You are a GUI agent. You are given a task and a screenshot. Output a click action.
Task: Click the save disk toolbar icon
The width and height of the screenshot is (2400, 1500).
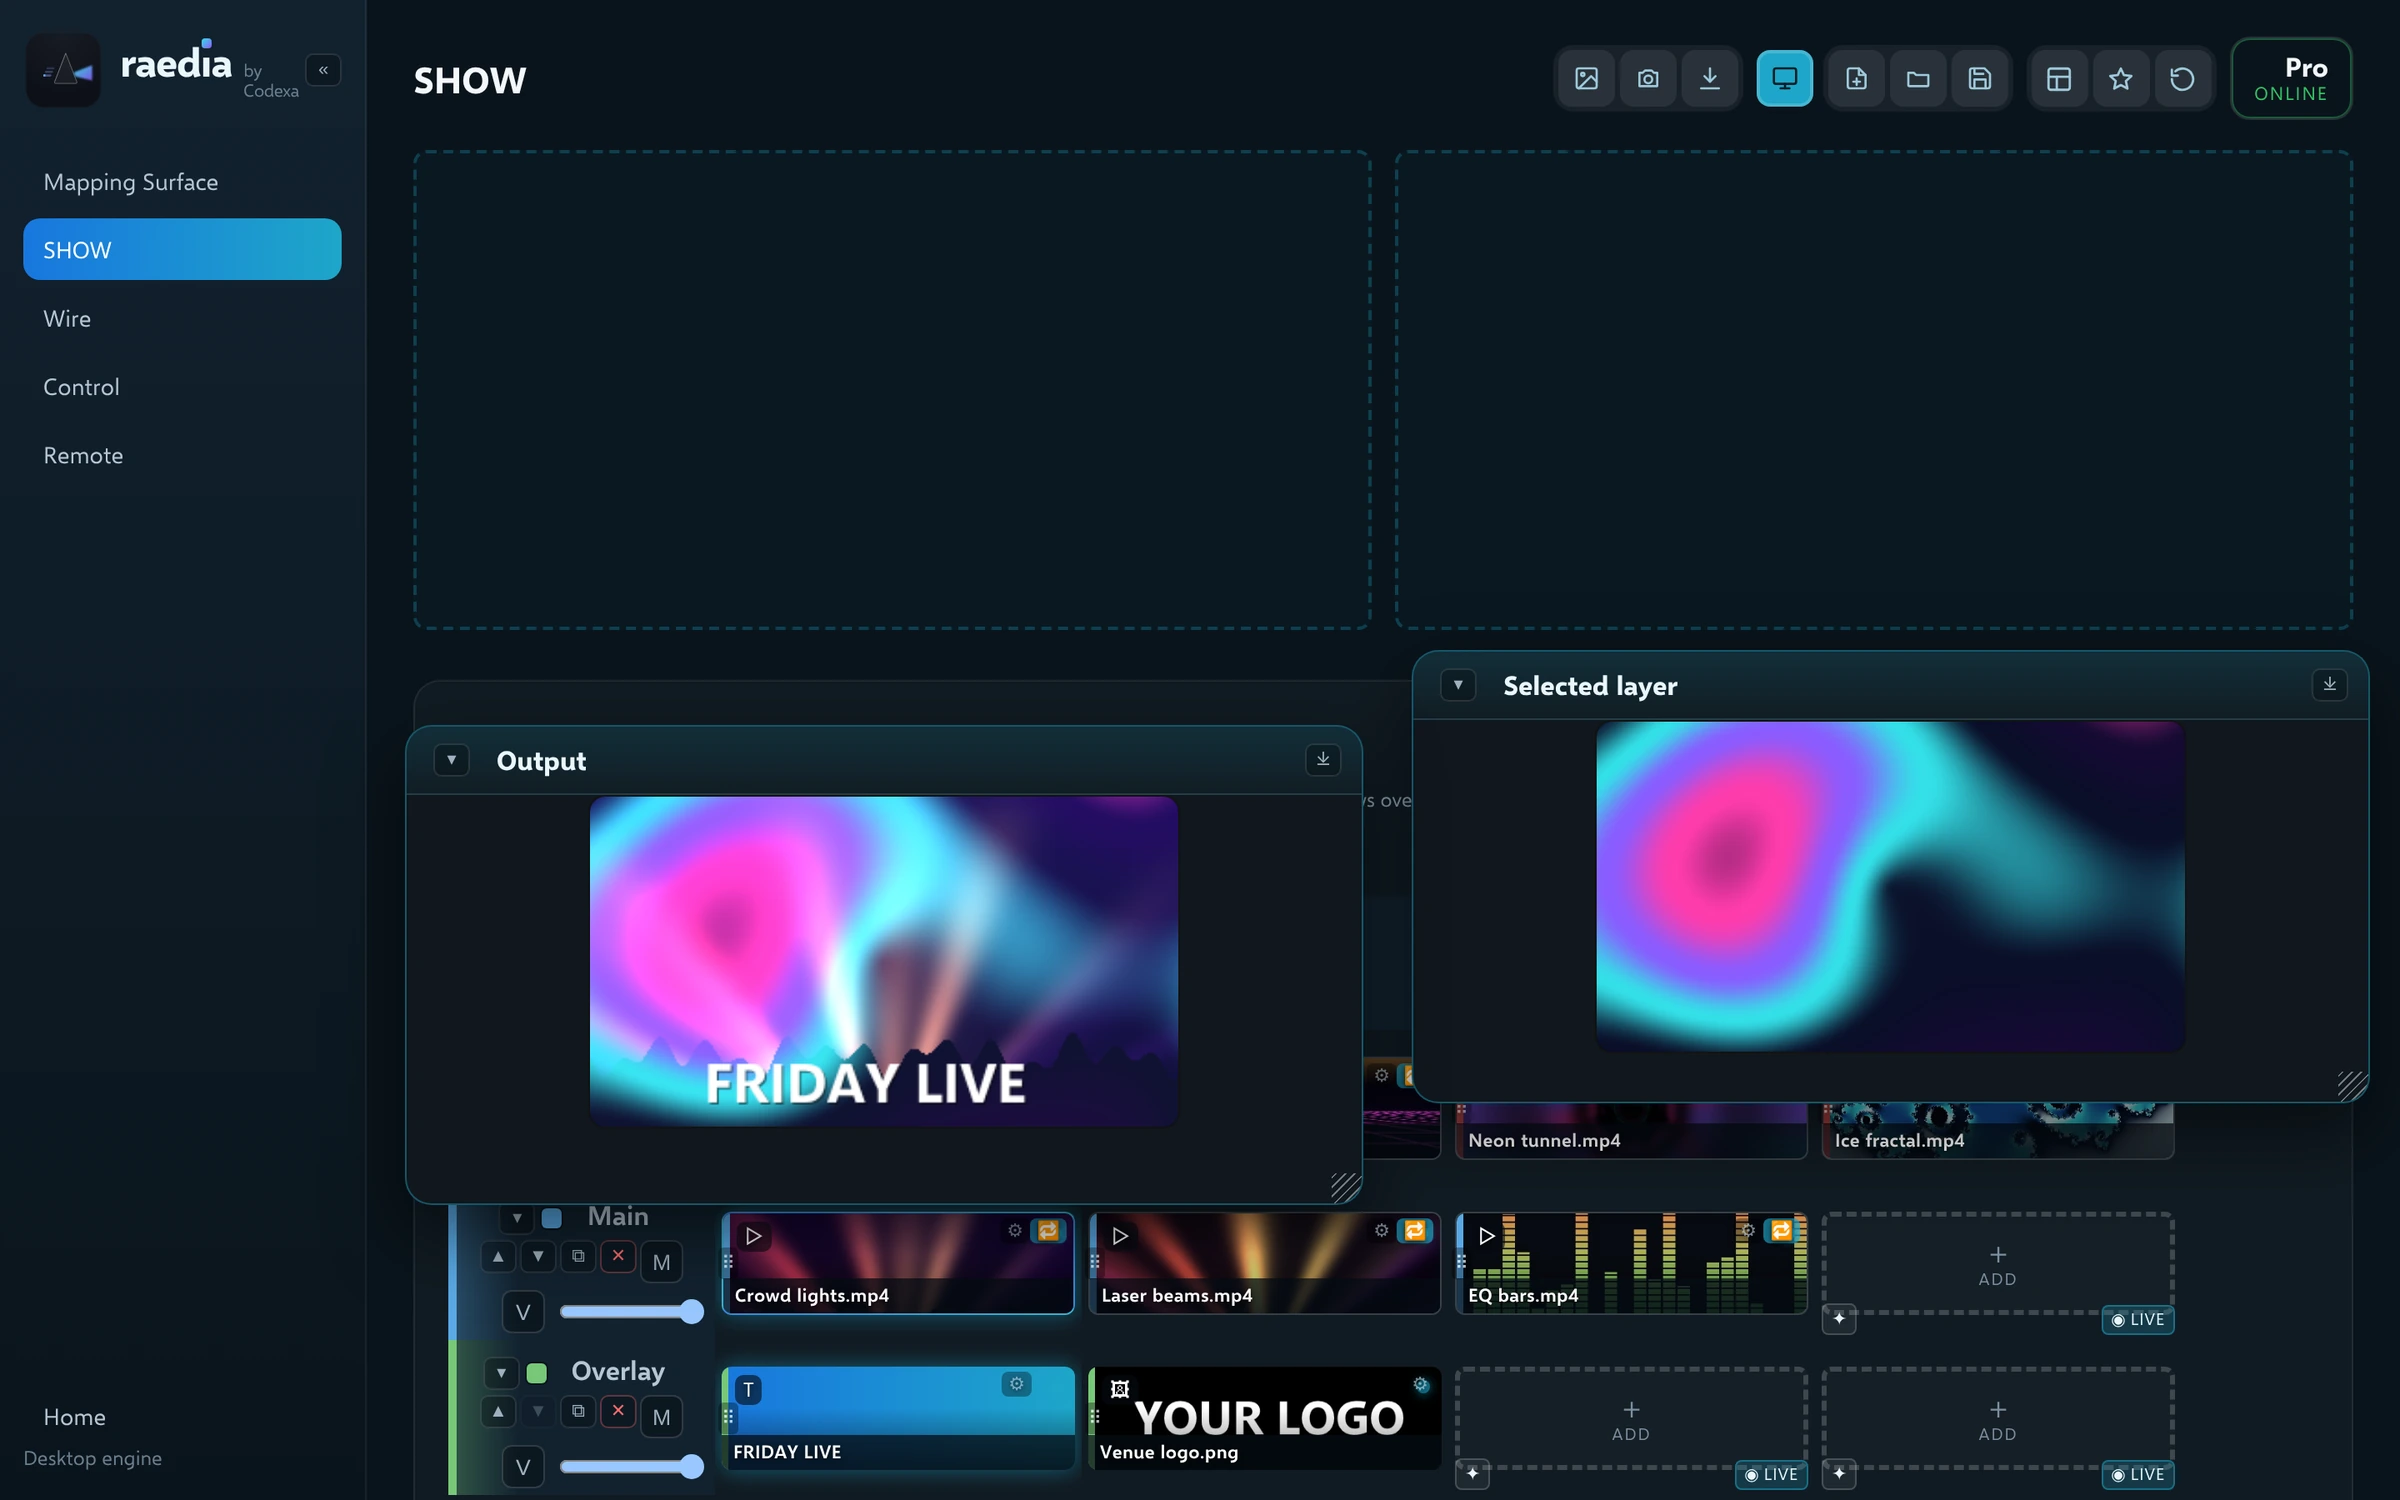point(1980,78)
